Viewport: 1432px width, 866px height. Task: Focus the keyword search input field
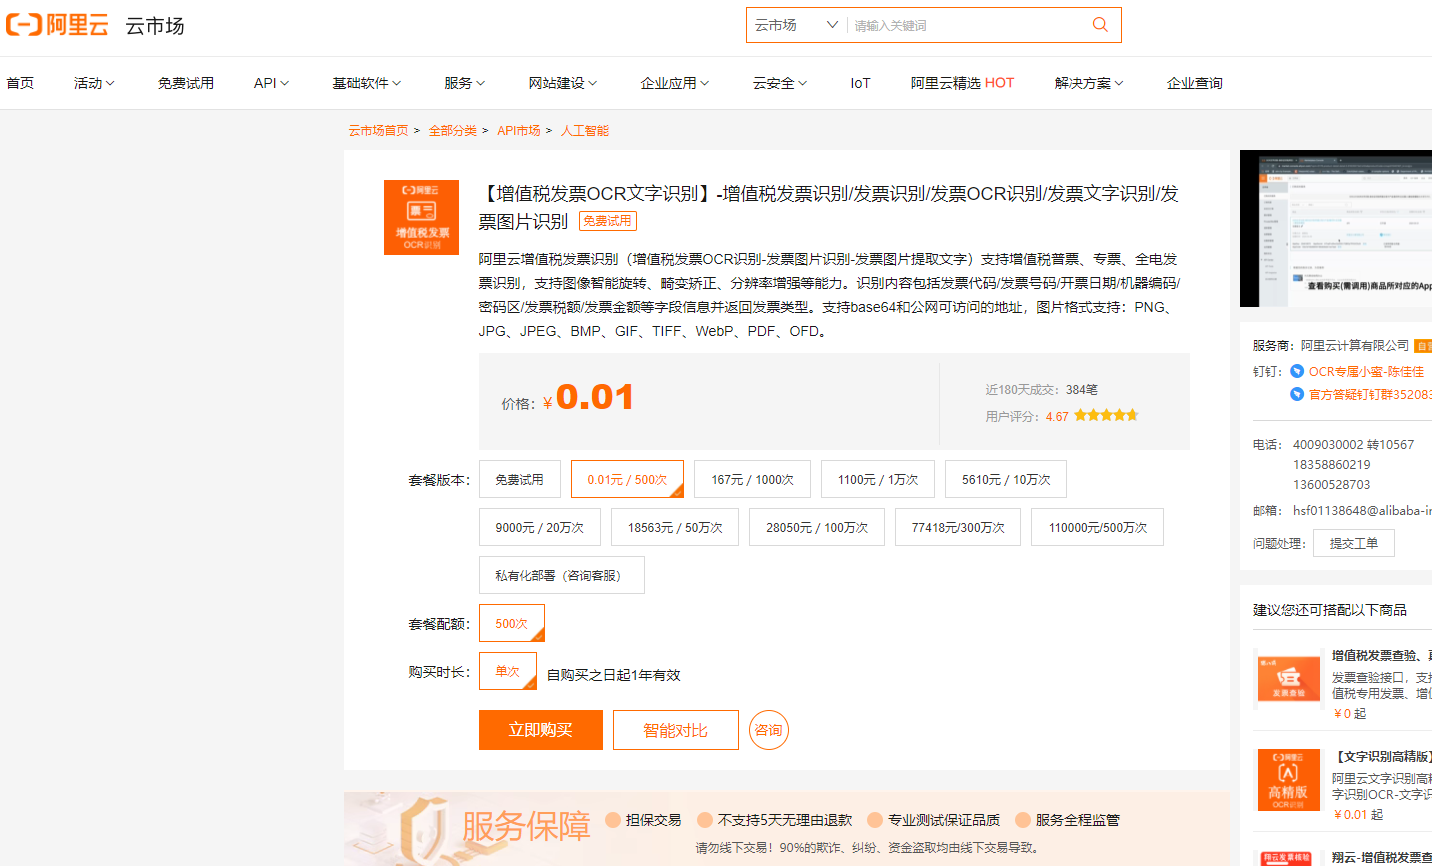tap(965, 25)
